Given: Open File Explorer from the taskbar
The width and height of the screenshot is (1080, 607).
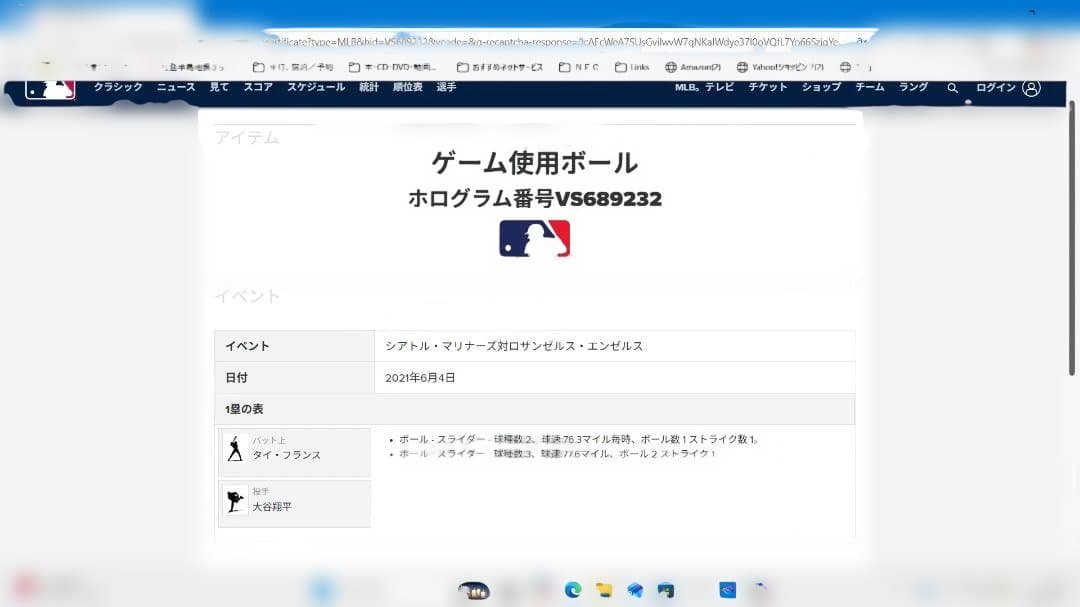Looking at the screenshot, I should pos(604,590).
